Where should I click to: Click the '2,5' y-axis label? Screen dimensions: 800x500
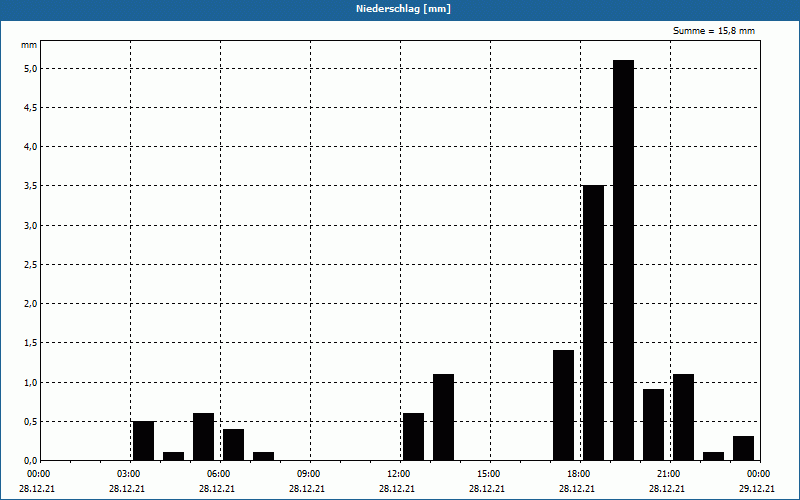30,265
